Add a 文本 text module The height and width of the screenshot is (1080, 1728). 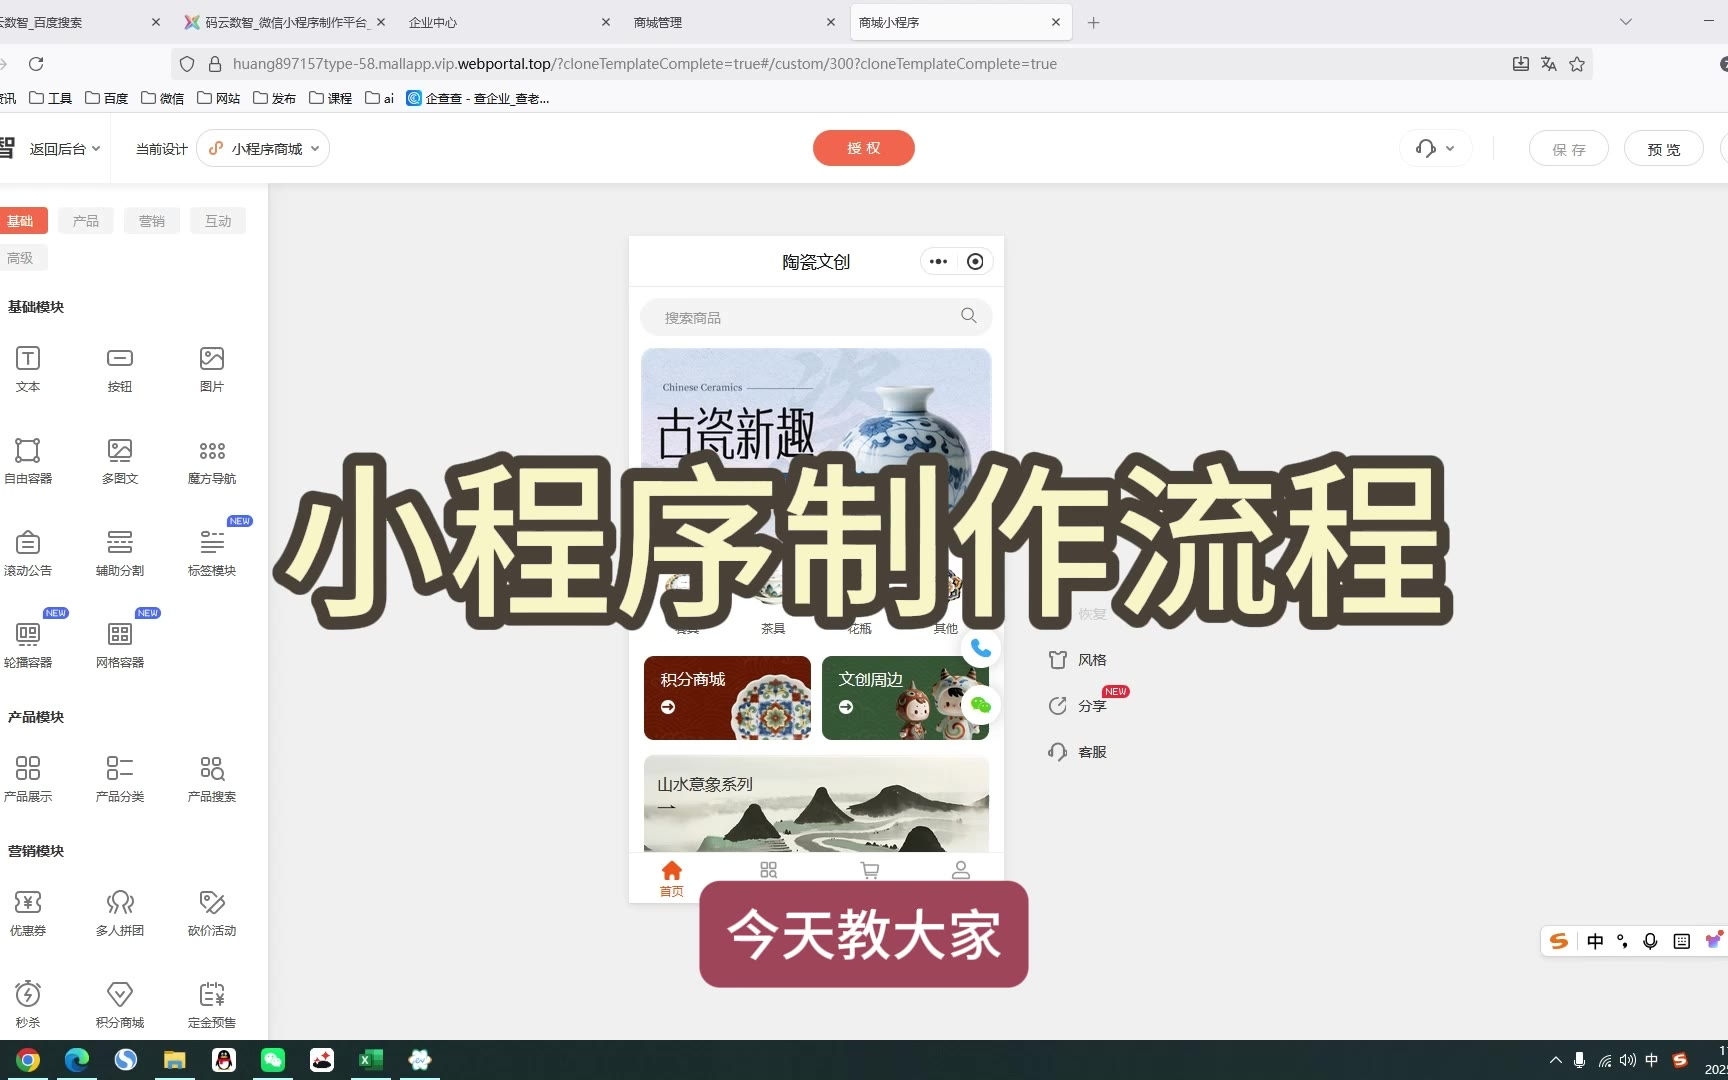point(28,369)
